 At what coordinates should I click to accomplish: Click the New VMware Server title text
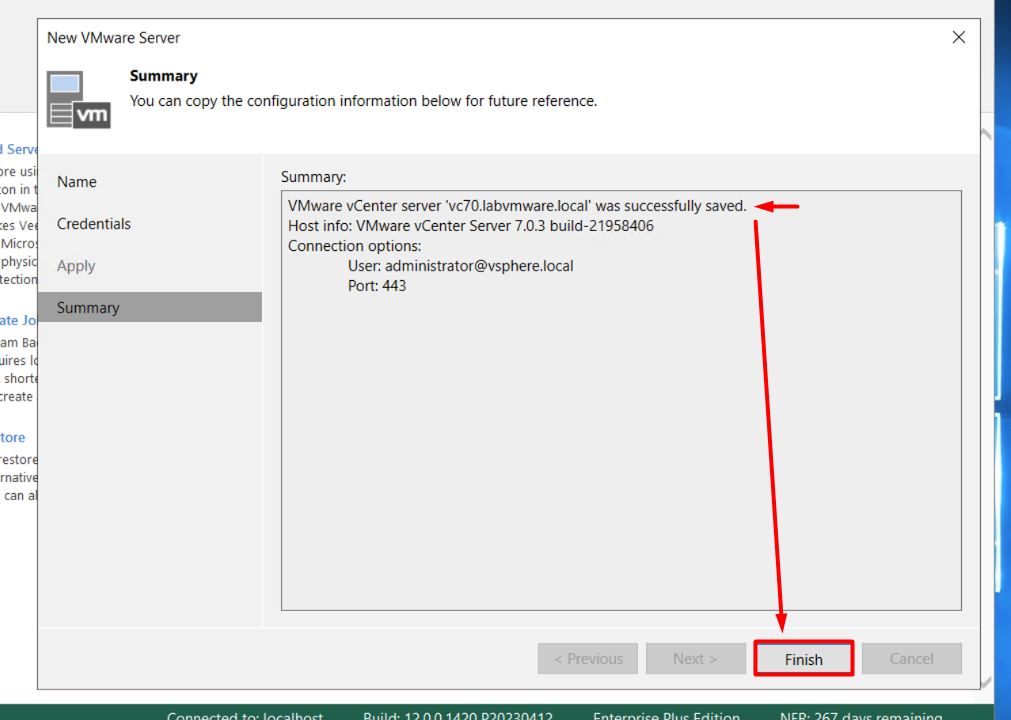pos(113,38)
